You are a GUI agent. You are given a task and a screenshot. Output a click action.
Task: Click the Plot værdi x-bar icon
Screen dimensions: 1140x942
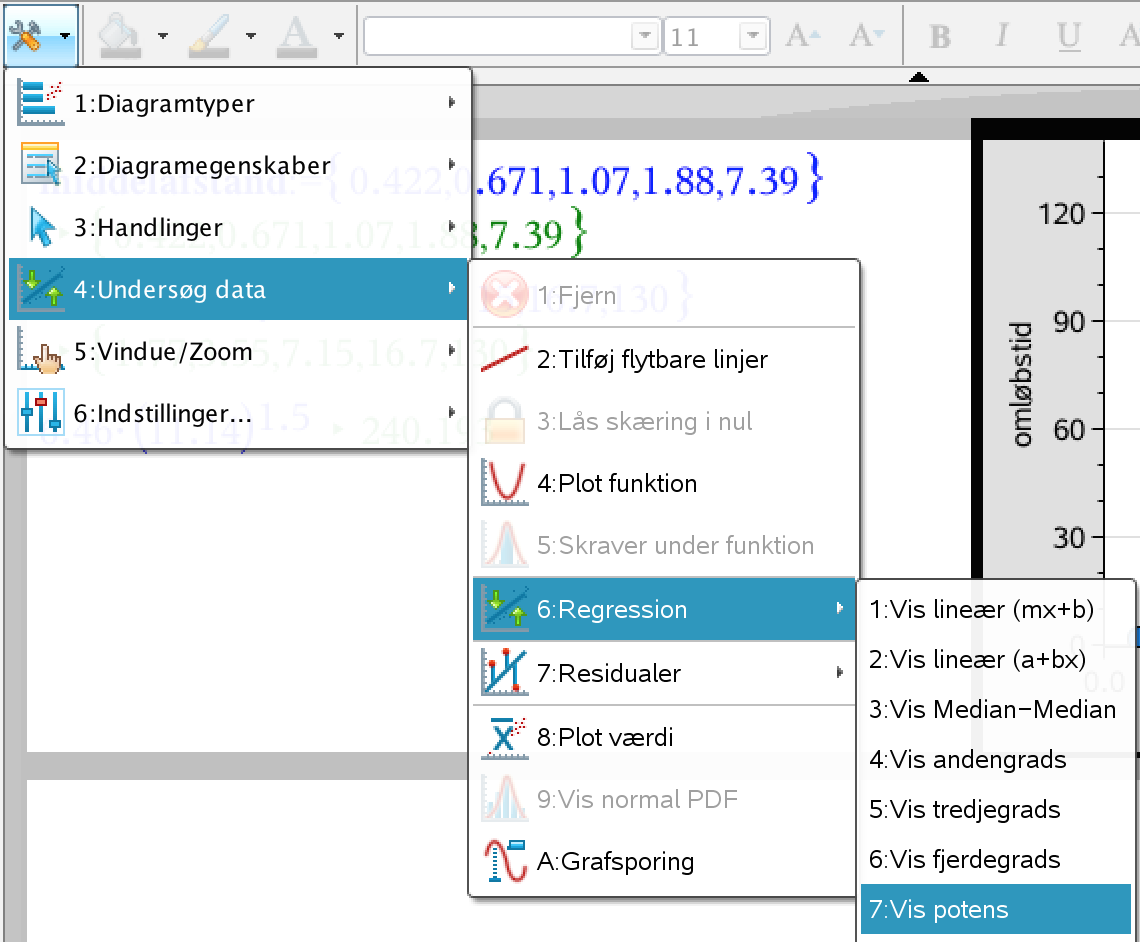coord(505,737)
